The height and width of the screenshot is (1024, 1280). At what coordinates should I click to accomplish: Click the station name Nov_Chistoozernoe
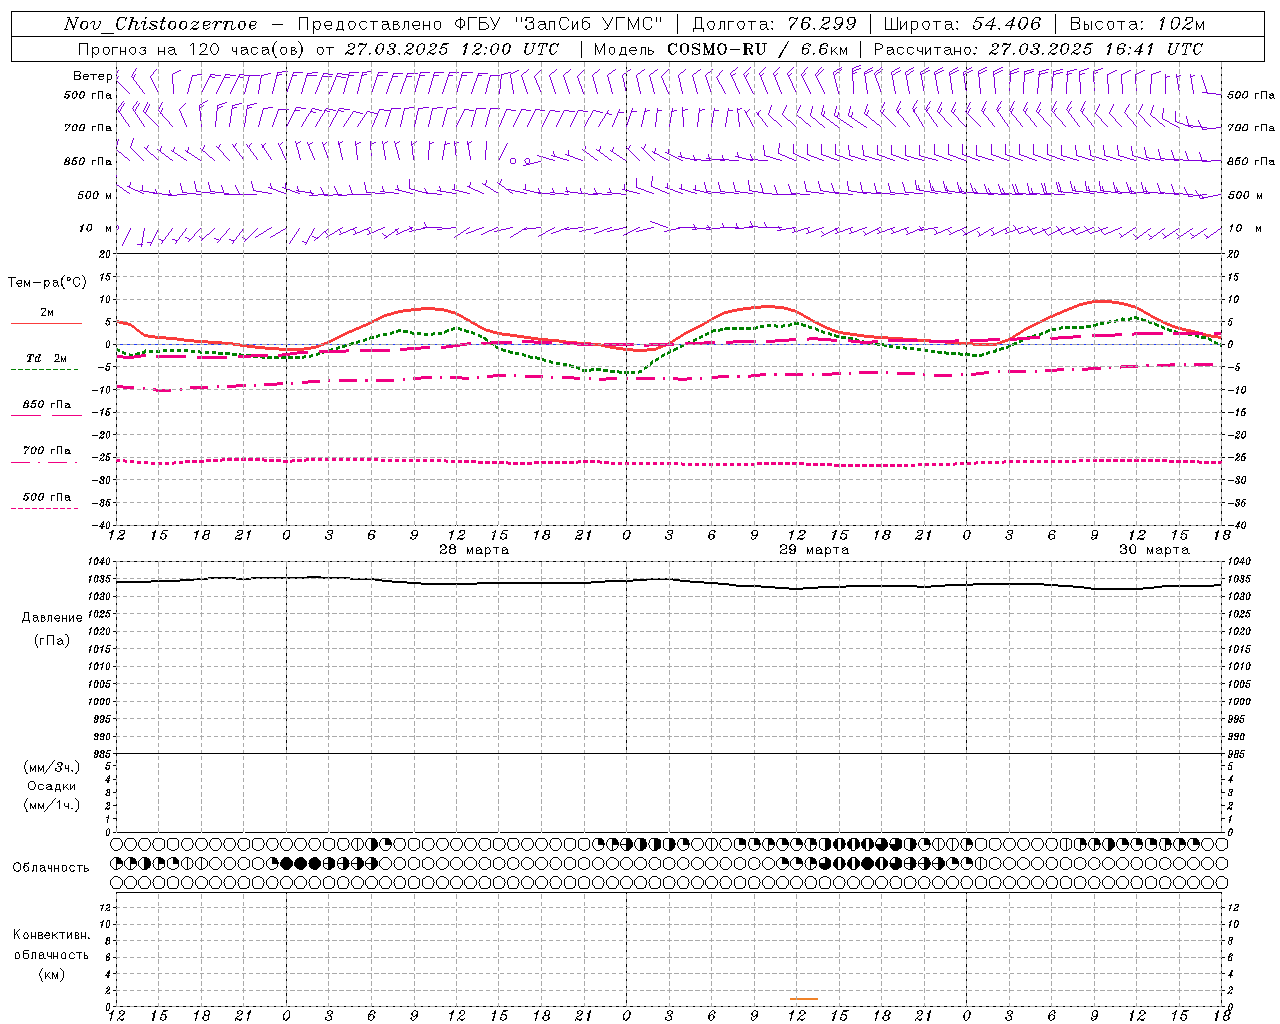point(160,24)
